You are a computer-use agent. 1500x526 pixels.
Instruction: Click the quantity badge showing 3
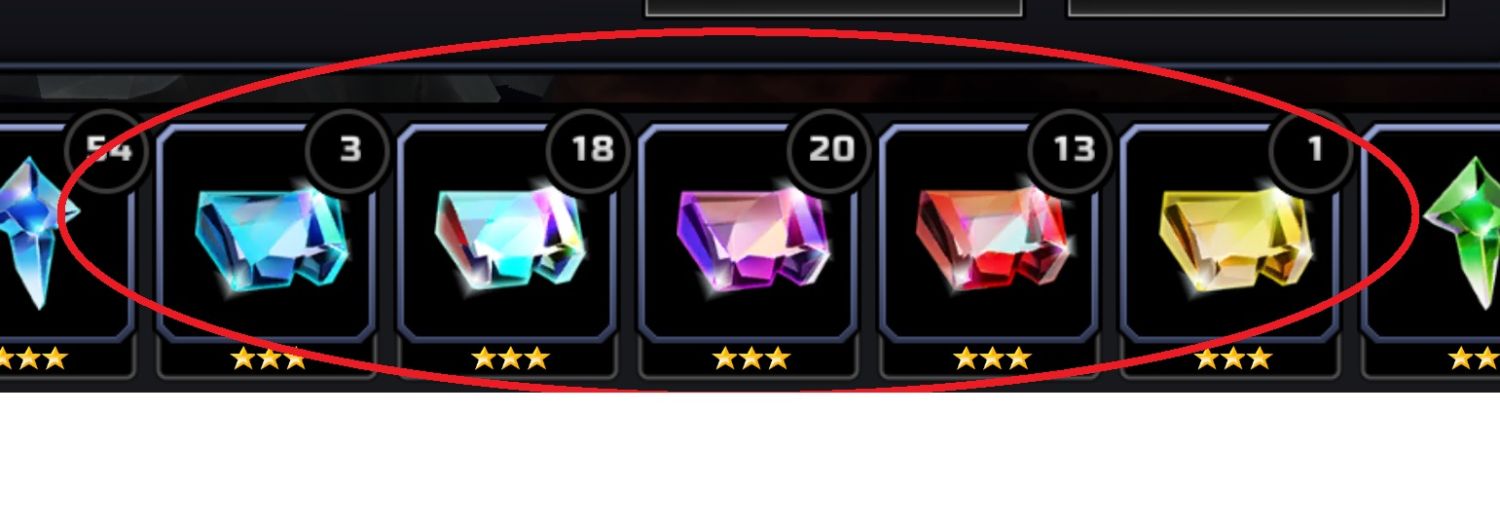point(348,150)
